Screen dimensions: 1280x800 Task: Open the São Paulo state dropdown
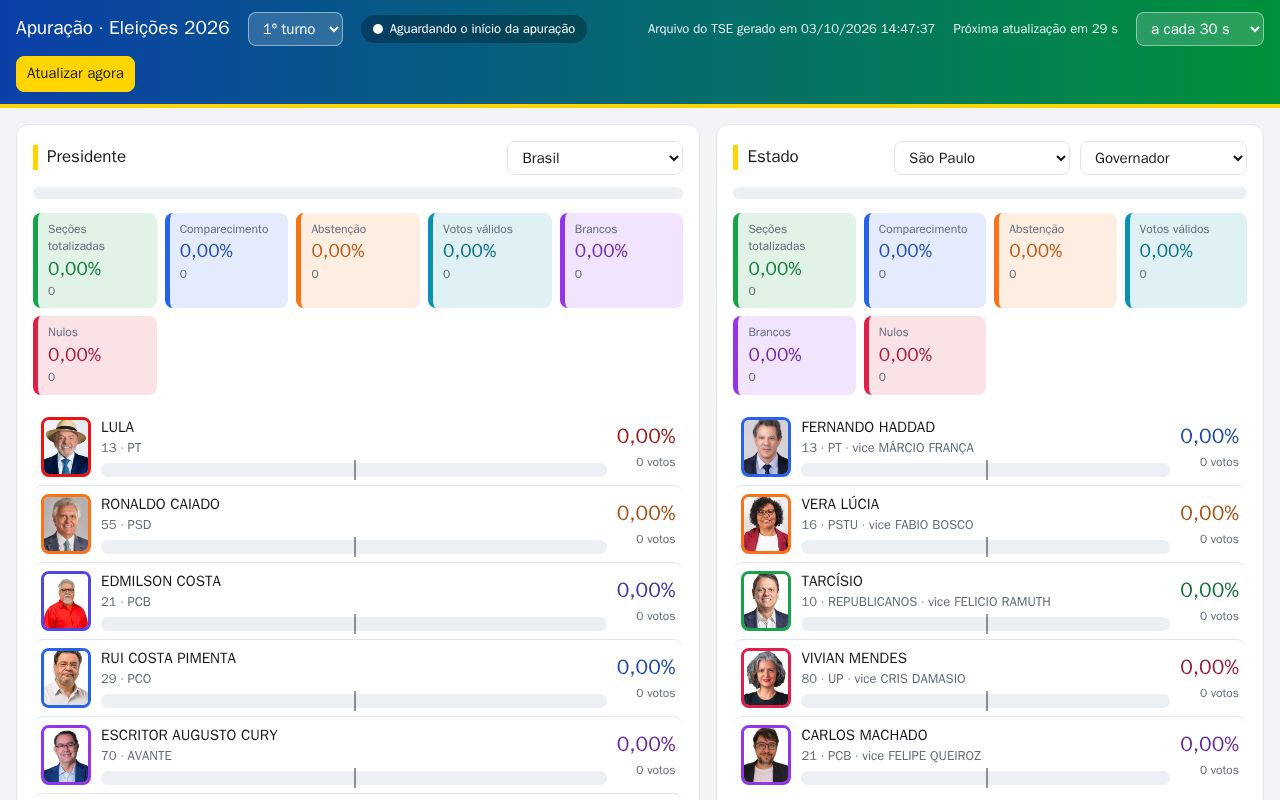(x=982, y=158)
